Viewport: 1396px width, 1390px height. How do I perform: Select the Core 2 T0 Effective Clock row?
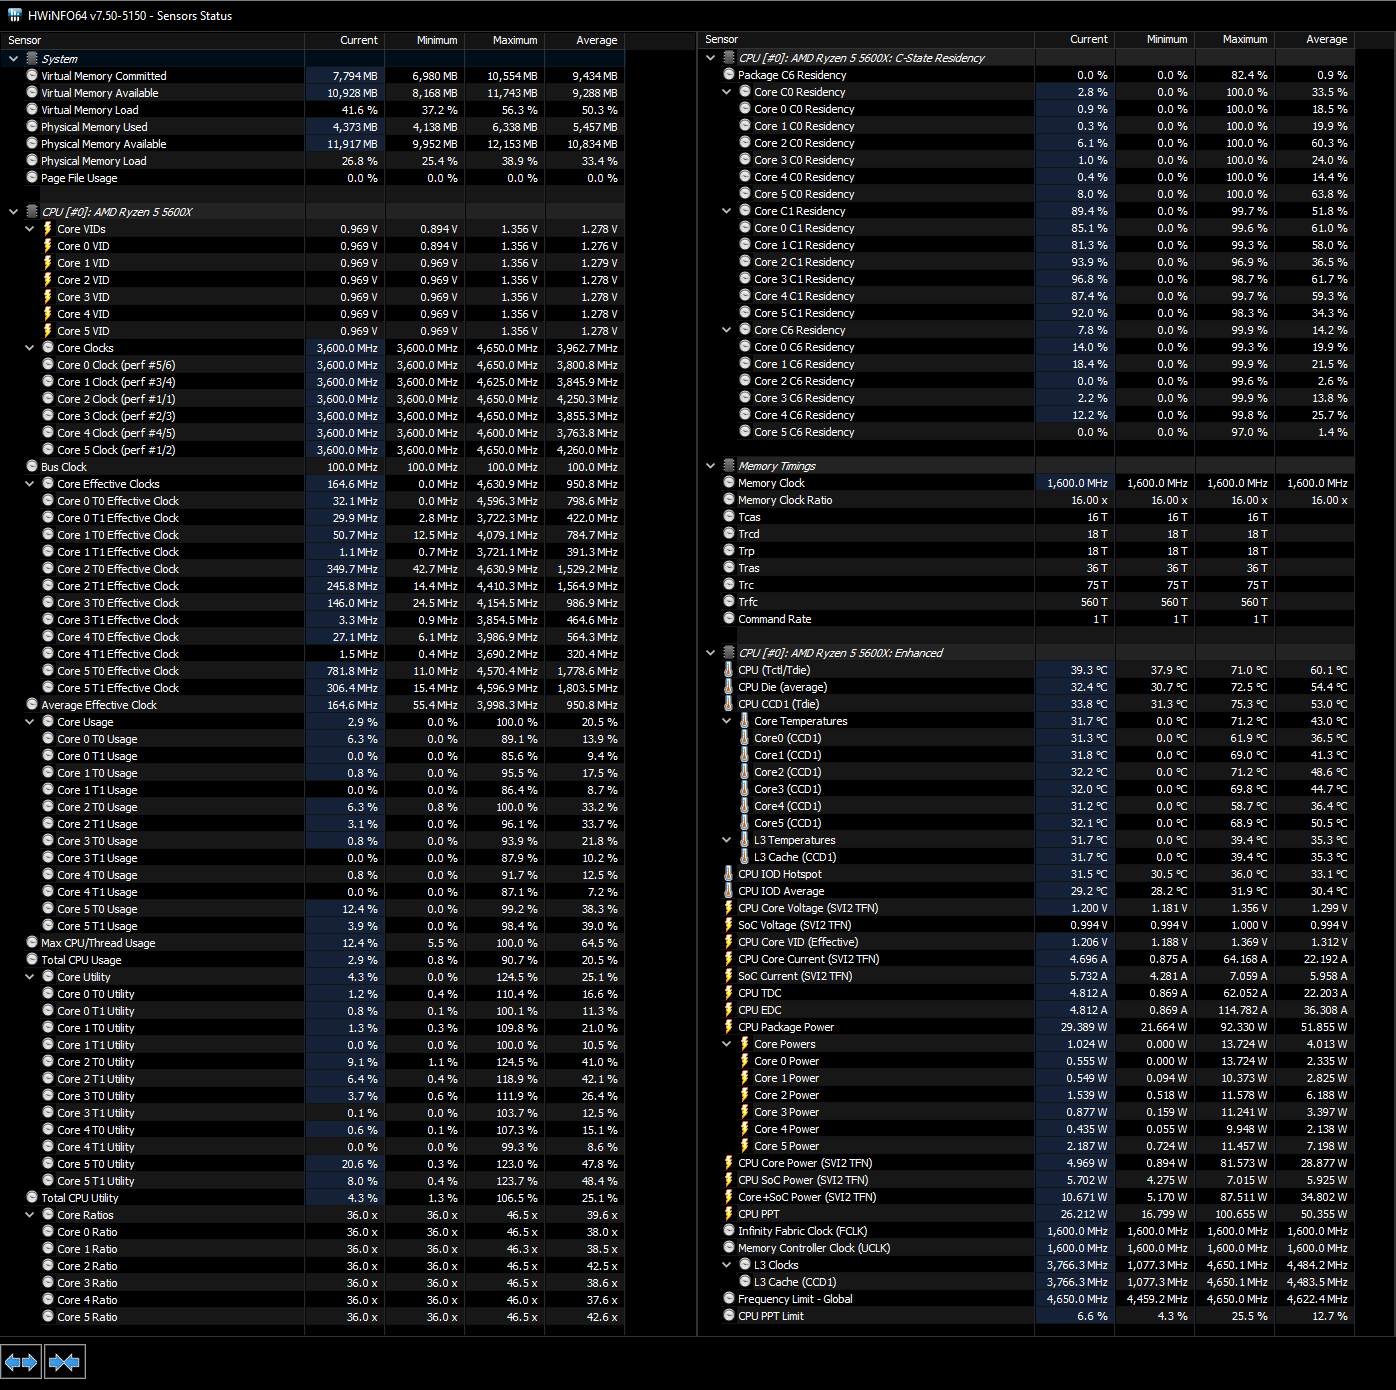click(313, 569)
